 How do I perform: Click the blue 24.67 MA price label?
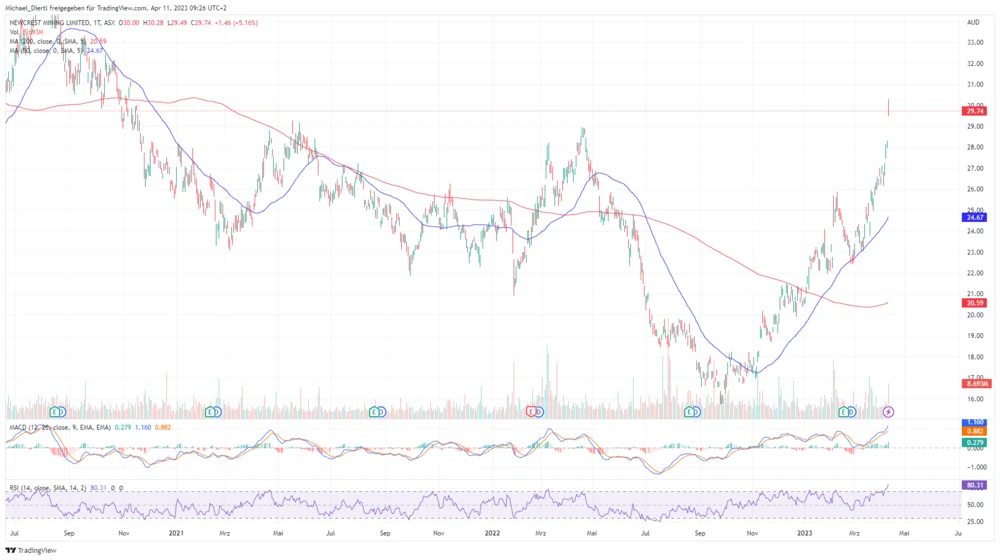click(x=974, y=217)
